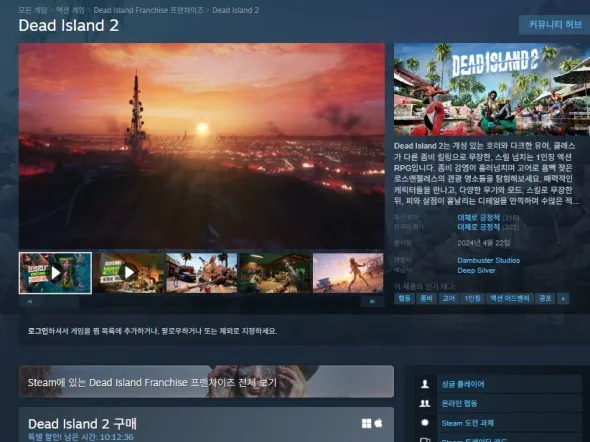Click the release date 2024년 4월 22일
The width and height of the screenshot is (590, 442).
(484, 243)
